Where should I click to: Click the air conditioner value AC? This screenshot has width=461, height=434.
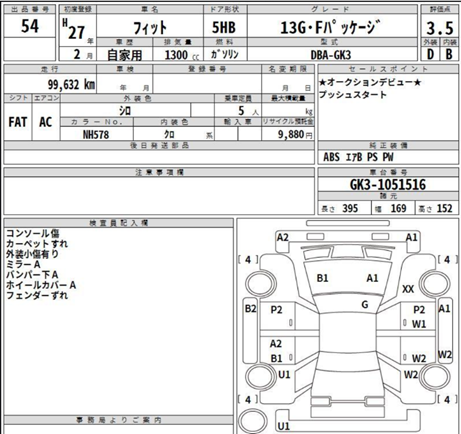46,122
